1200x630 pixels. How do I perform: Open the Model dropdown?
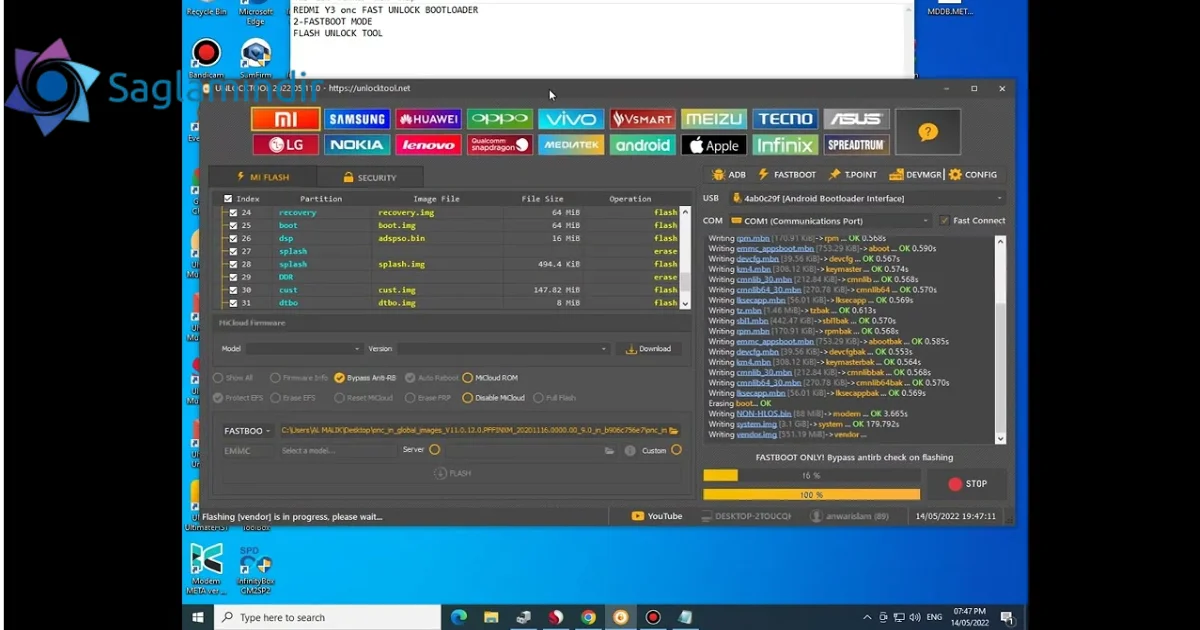pyautogui.click(x=304, y=349)
